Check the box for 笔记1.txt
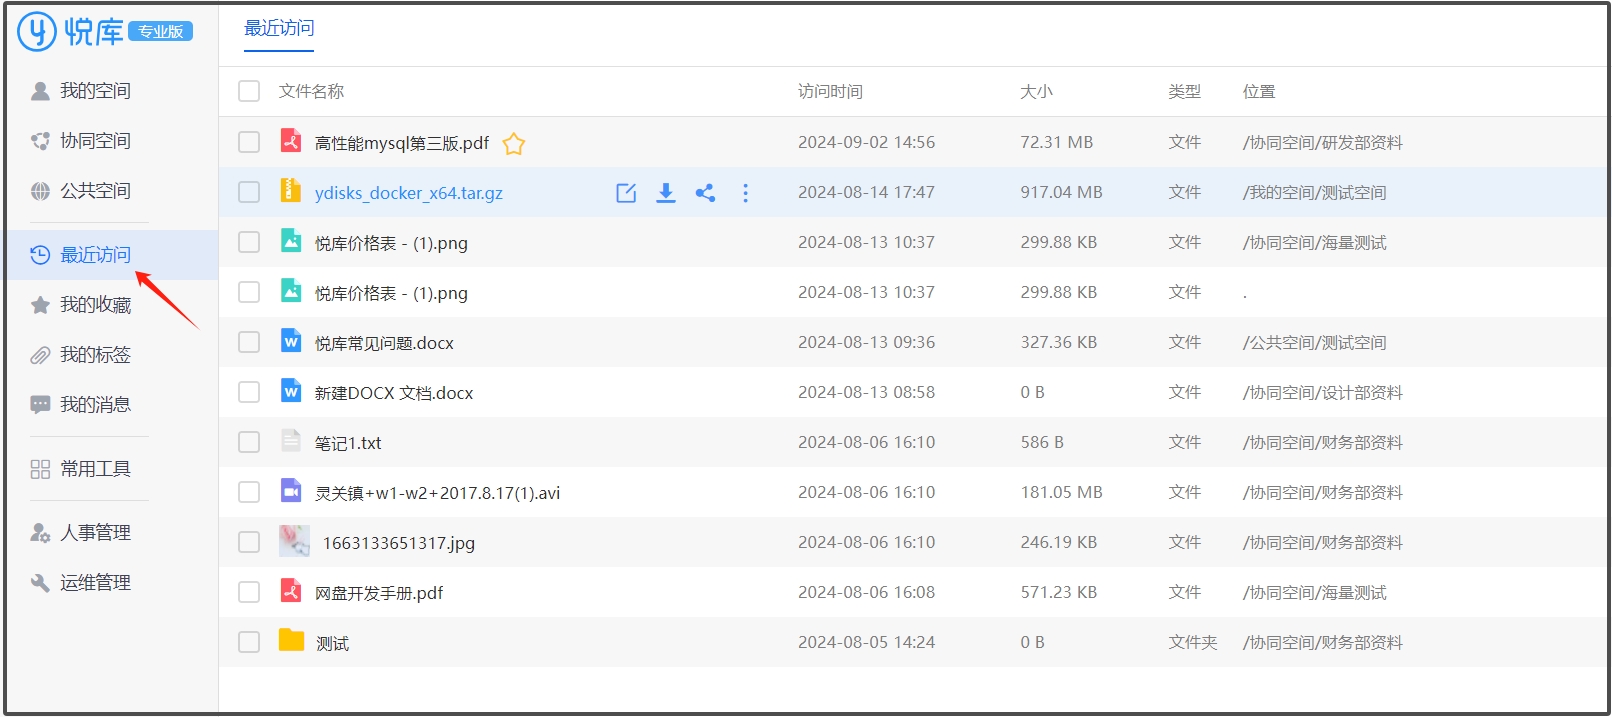Image resolution: width=1612 pixels, height=717 pixels. tap(249, 442)
